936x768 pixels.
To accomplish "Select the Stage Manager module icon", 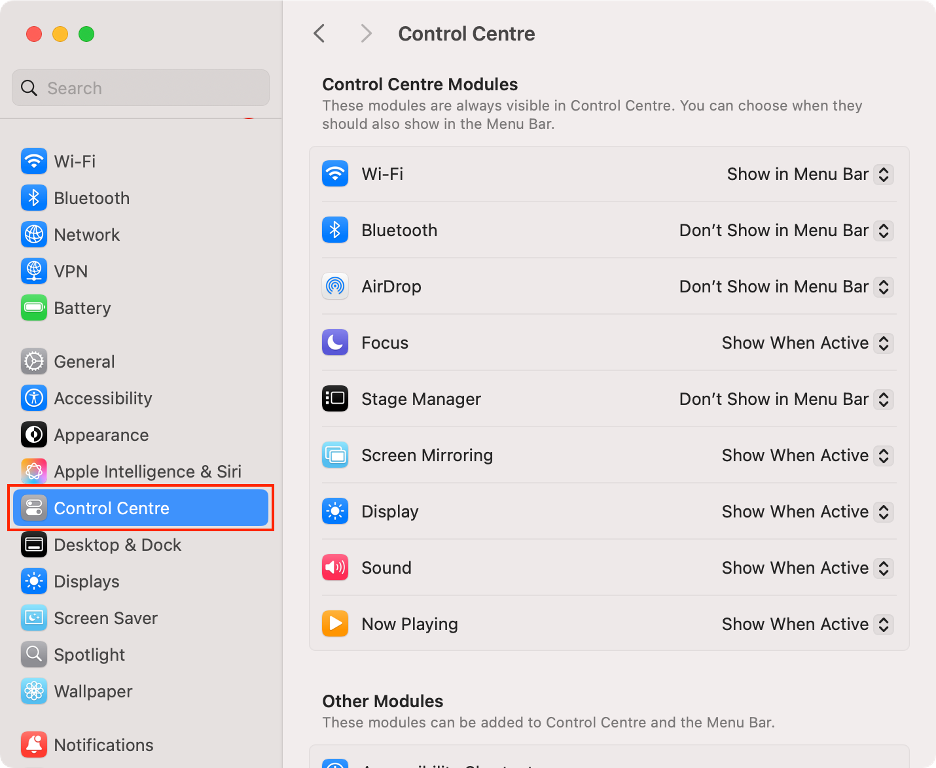I will pyautogui.click(x=335, y=399).
